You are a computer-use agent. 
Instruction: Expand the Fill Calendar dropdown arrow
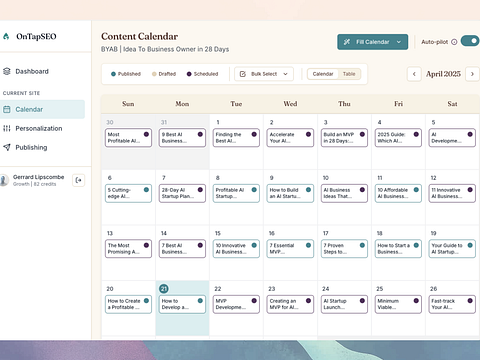coord(399,42)
